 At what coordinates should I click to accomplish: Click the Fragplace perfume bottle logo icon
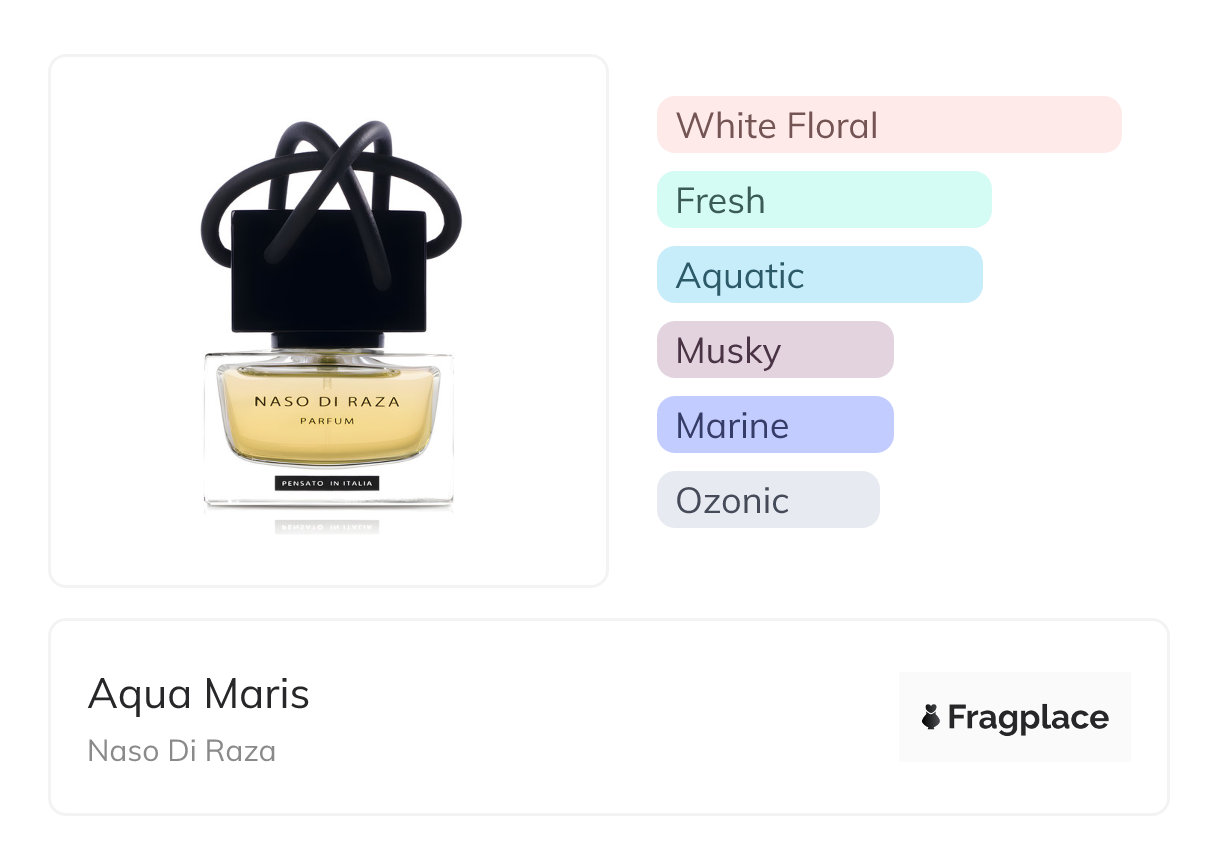tap(931, 717)
